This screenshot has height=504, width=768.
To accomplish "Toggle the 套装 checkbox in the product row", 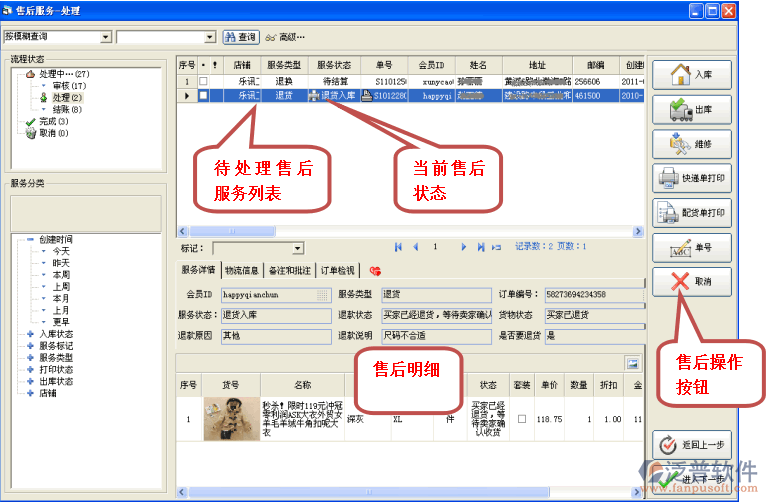I will point(521,419).
